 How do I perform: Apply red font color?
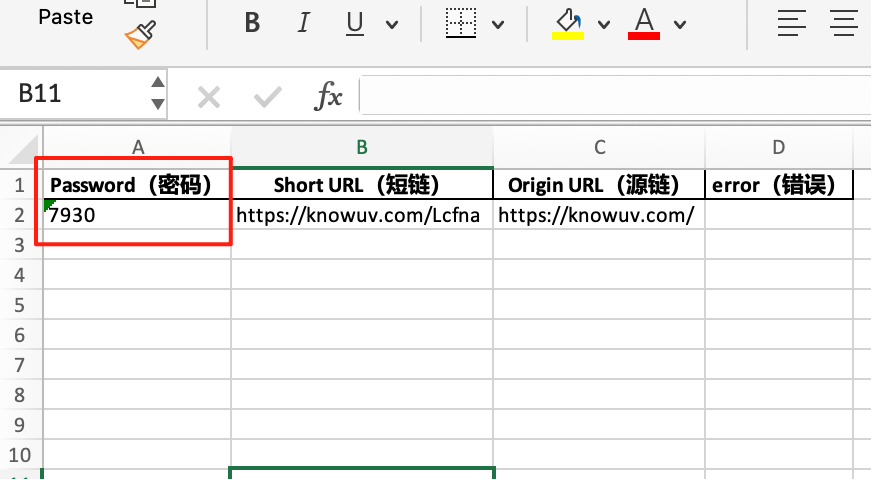643,24
